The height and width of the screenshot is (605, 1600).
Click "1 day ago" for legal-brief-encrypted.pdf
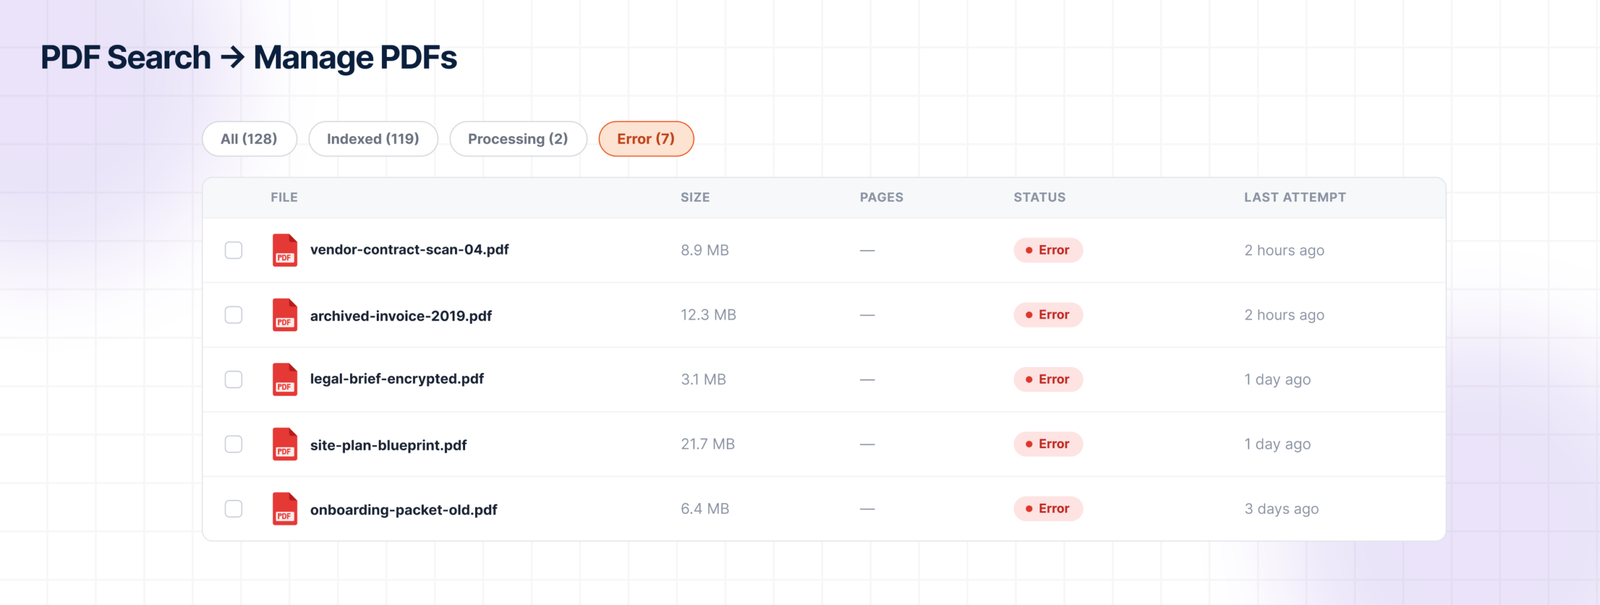click(1277, 380)
